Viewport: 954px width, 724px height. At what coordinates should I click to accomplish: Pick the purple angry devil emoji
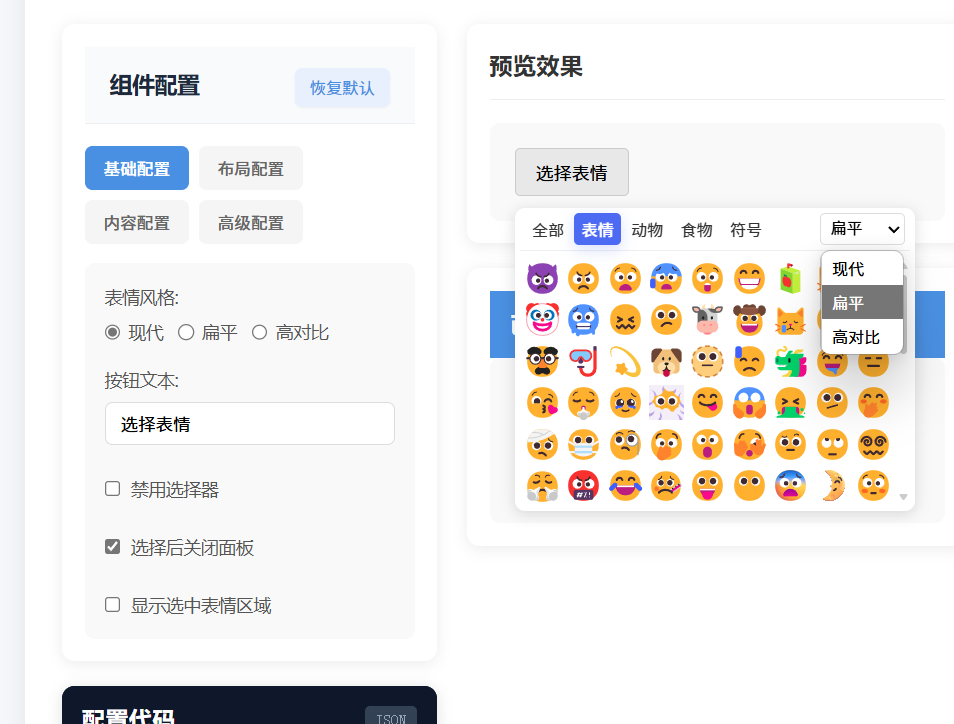pos(542,278)
